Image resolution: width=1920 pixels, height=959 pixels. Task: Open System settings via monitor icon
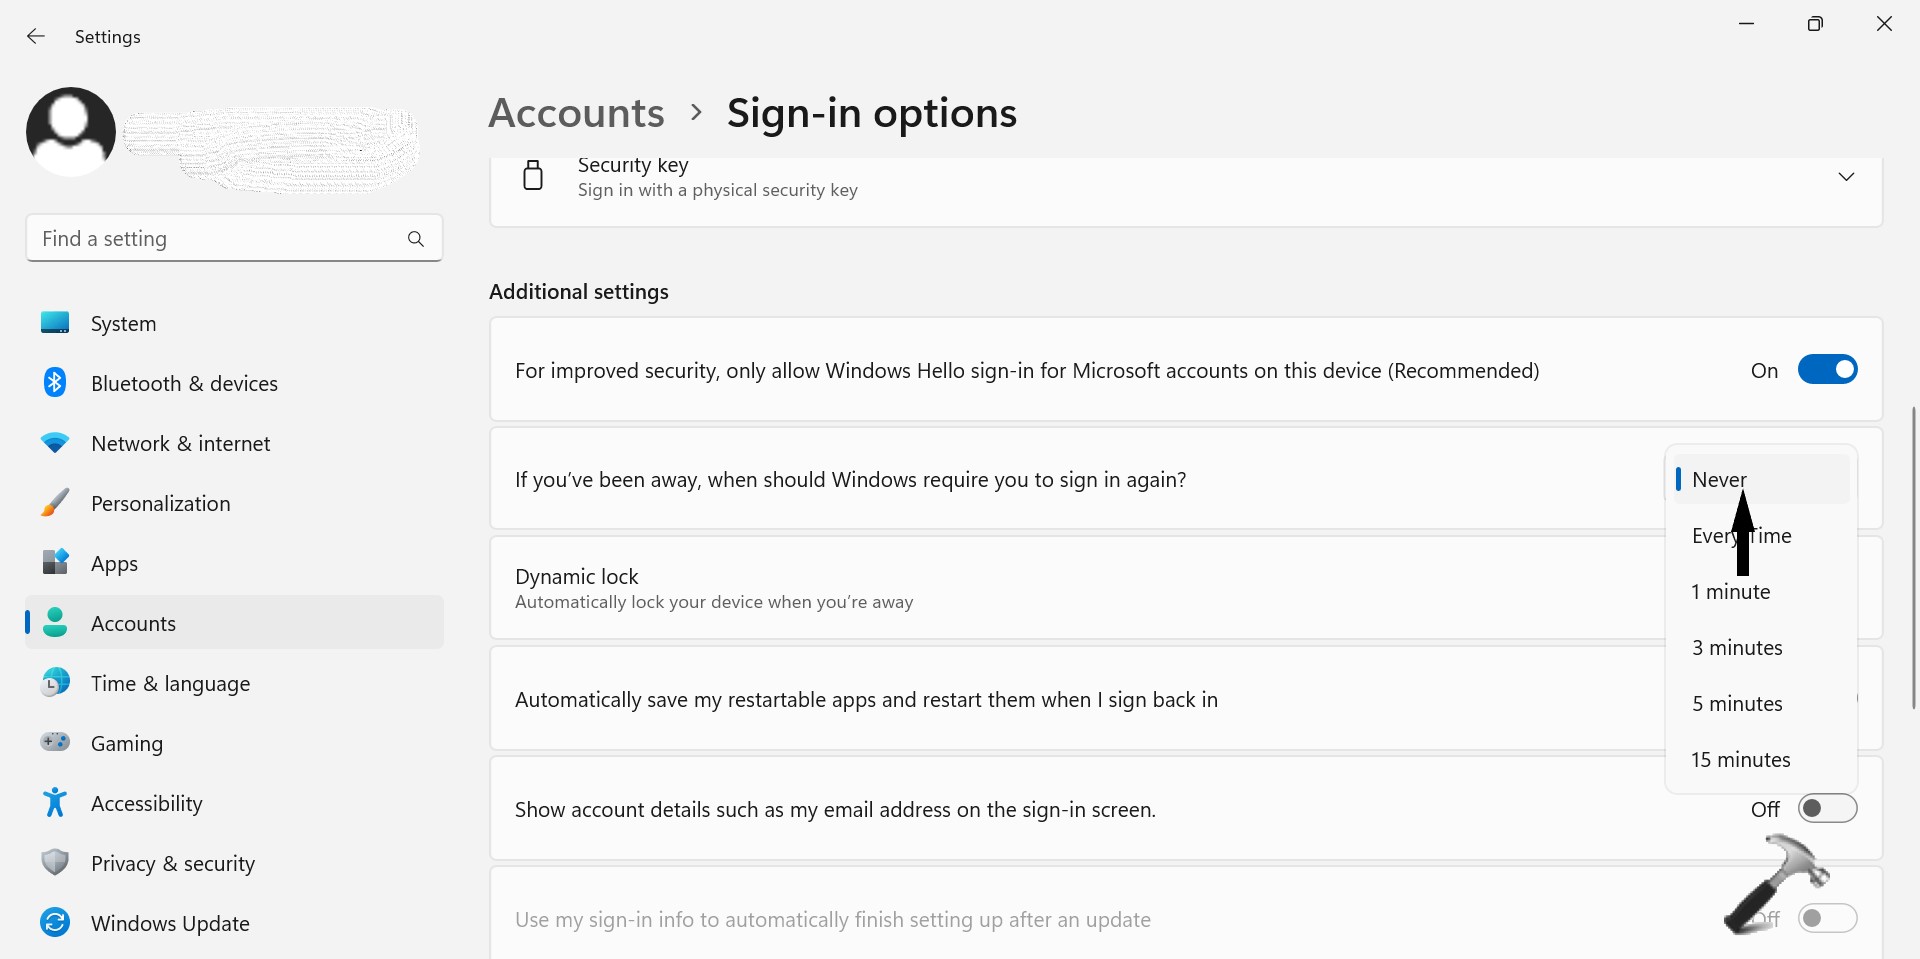[55, 323]
